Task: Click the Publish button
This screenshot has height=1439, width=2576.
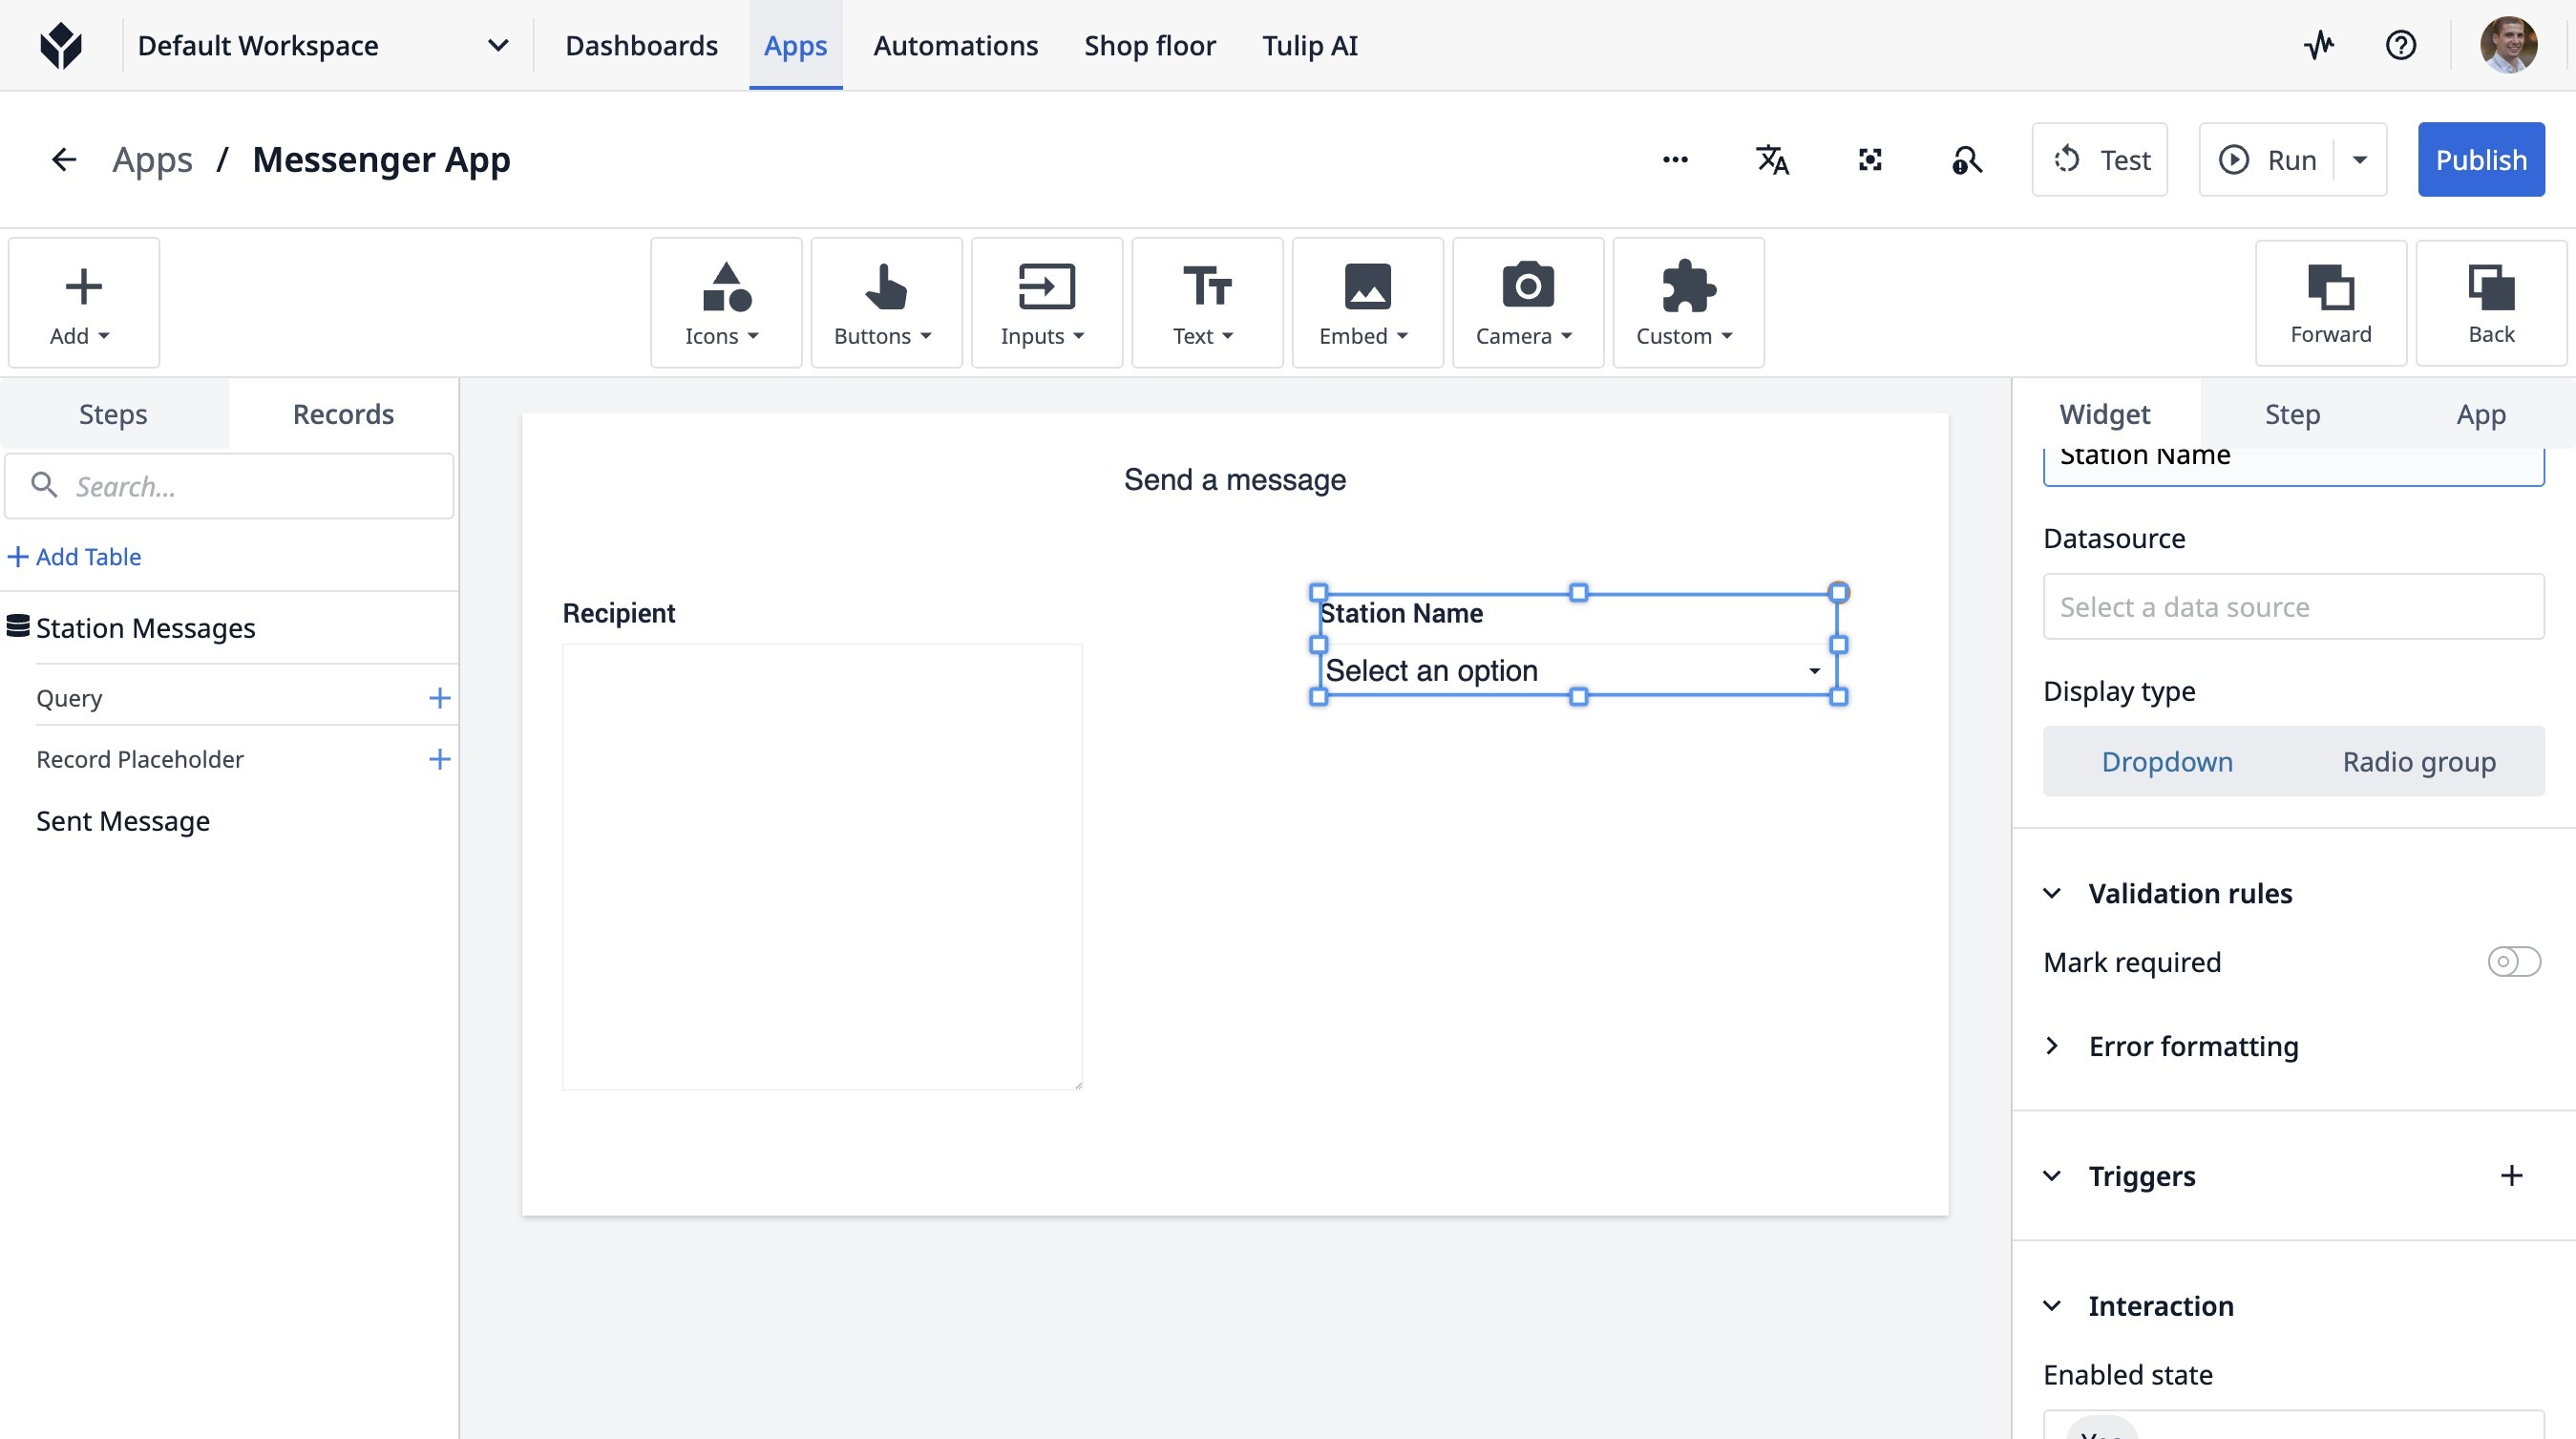Action: coord(2480,160)
